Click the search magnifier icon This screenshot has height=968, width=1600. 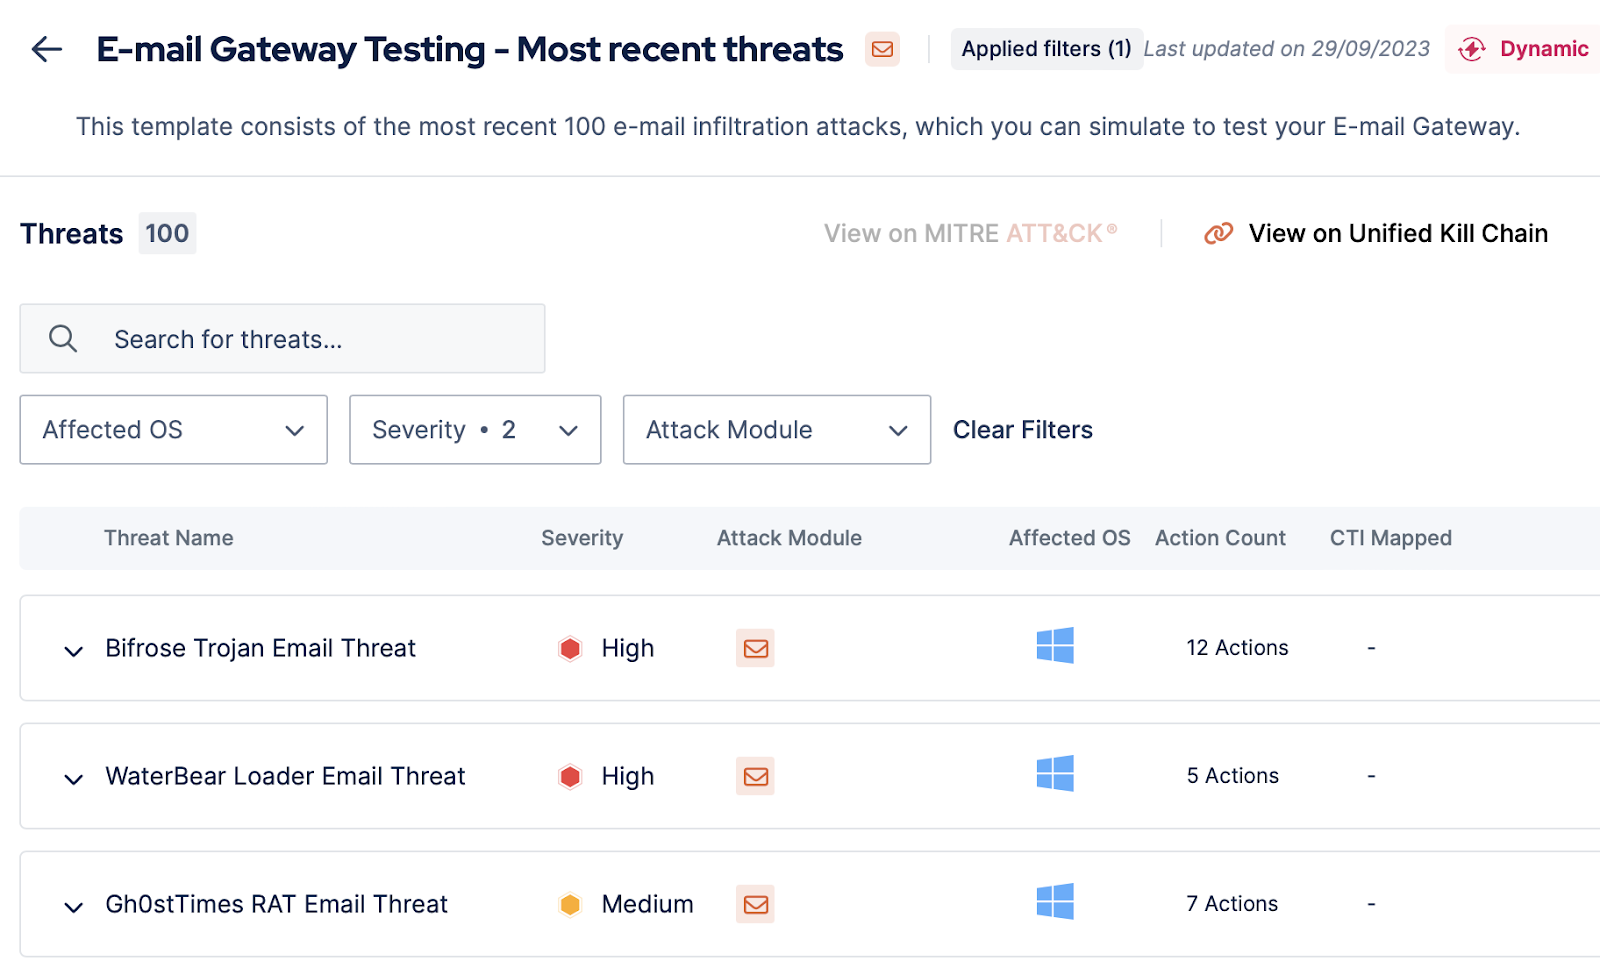[63, 339]
